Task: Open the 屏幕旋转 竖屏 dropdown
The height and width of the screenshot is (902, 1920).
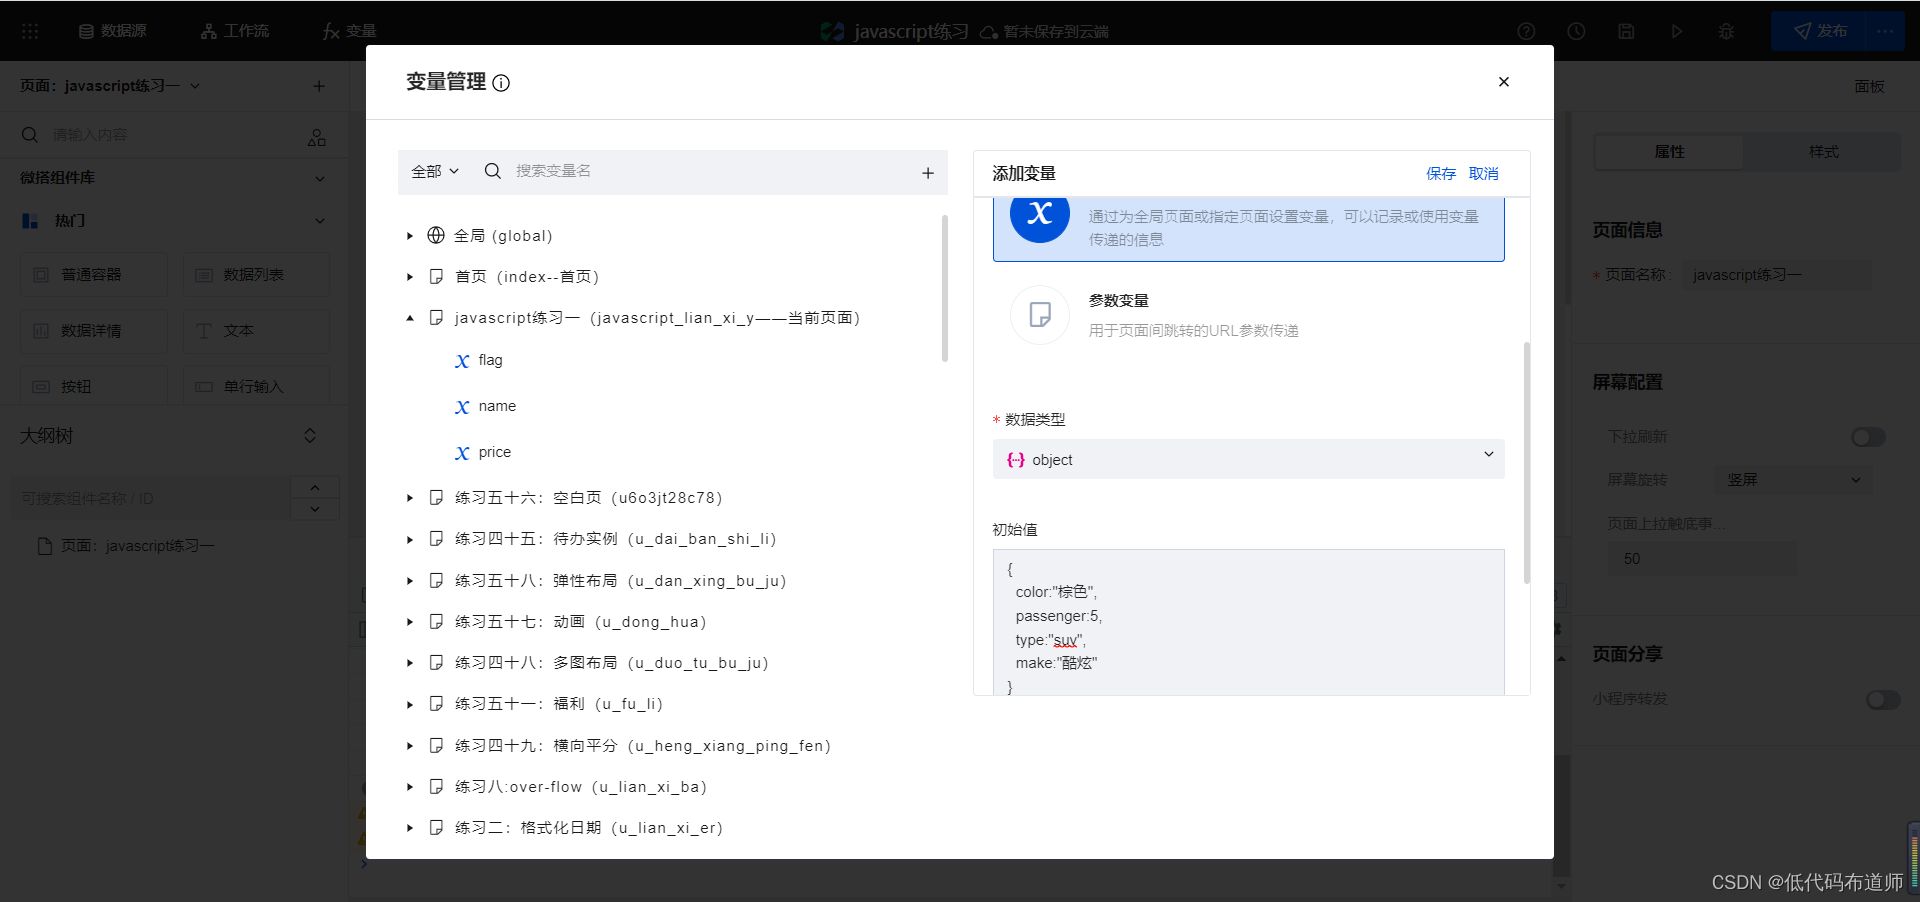Action: click(1794, 480)
